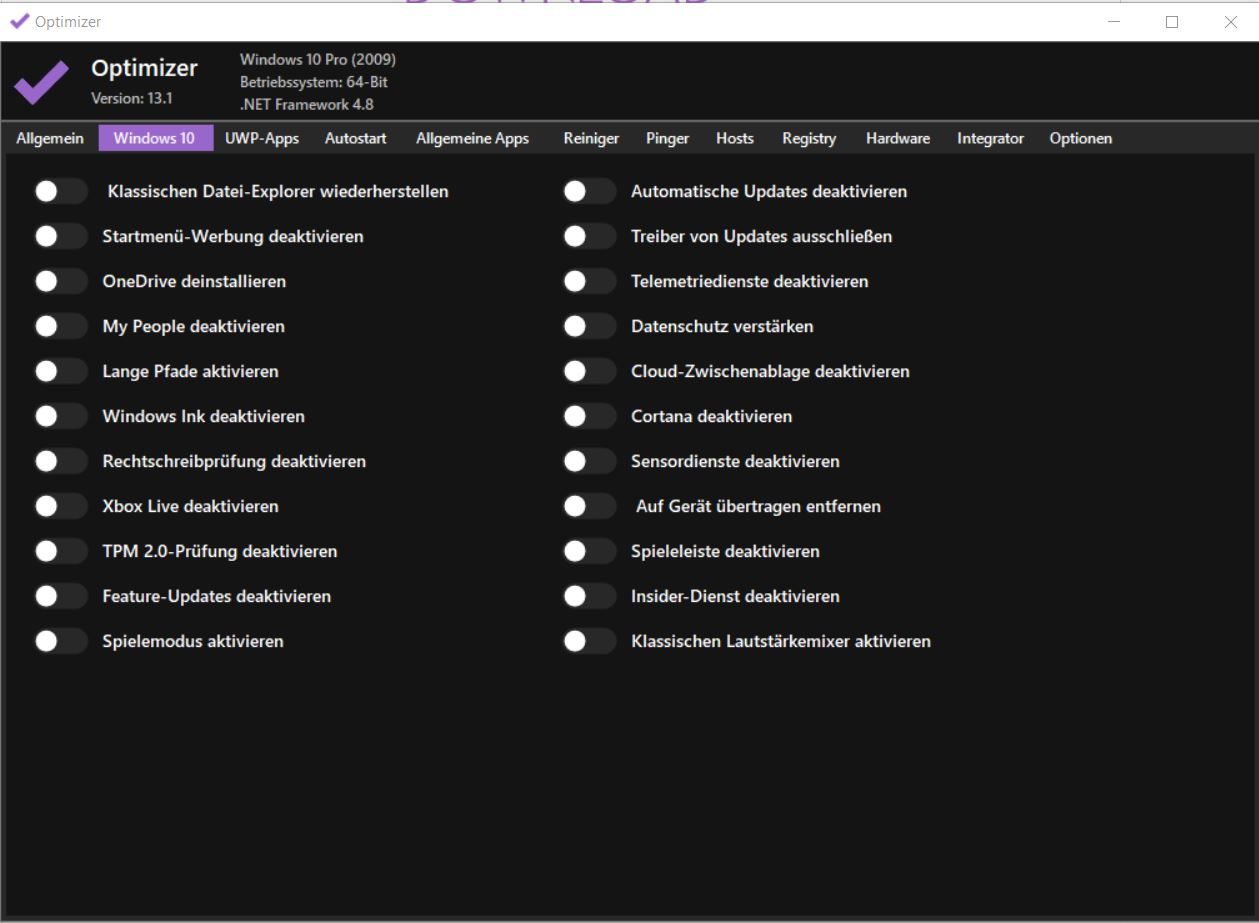Click the 'Spieleleiste deaktivieren' label
Viewport: 1259px width, 923px height.
click(x=725, y=551)
